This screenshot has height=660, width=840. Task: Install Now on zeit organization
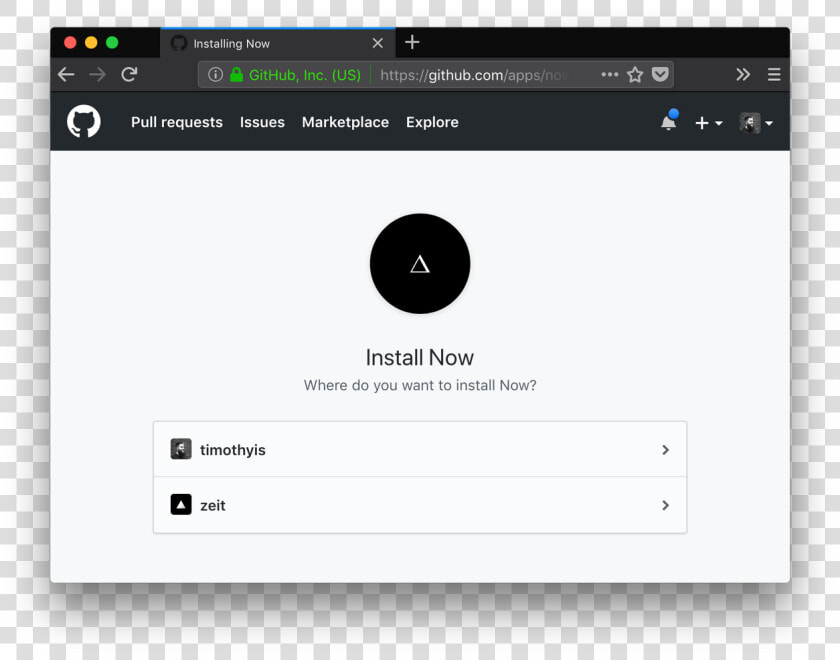pyautogui.click(x=420, y=505)
